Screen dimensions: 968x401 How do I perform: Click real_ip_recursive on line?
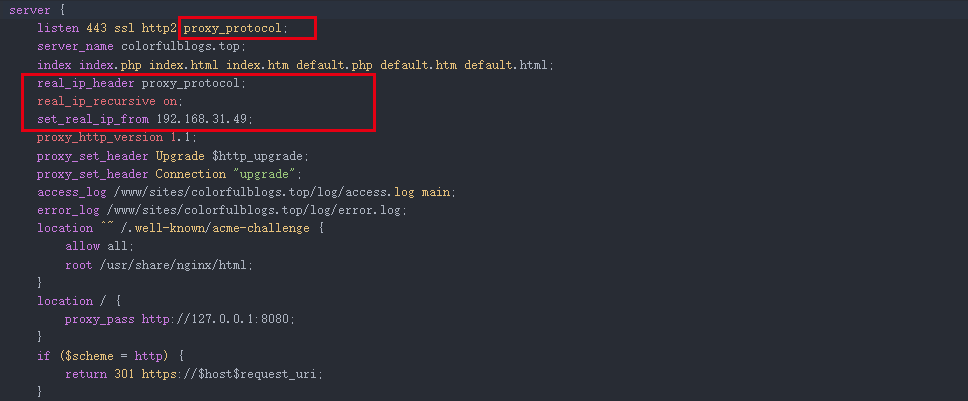[x=110, y=101]
